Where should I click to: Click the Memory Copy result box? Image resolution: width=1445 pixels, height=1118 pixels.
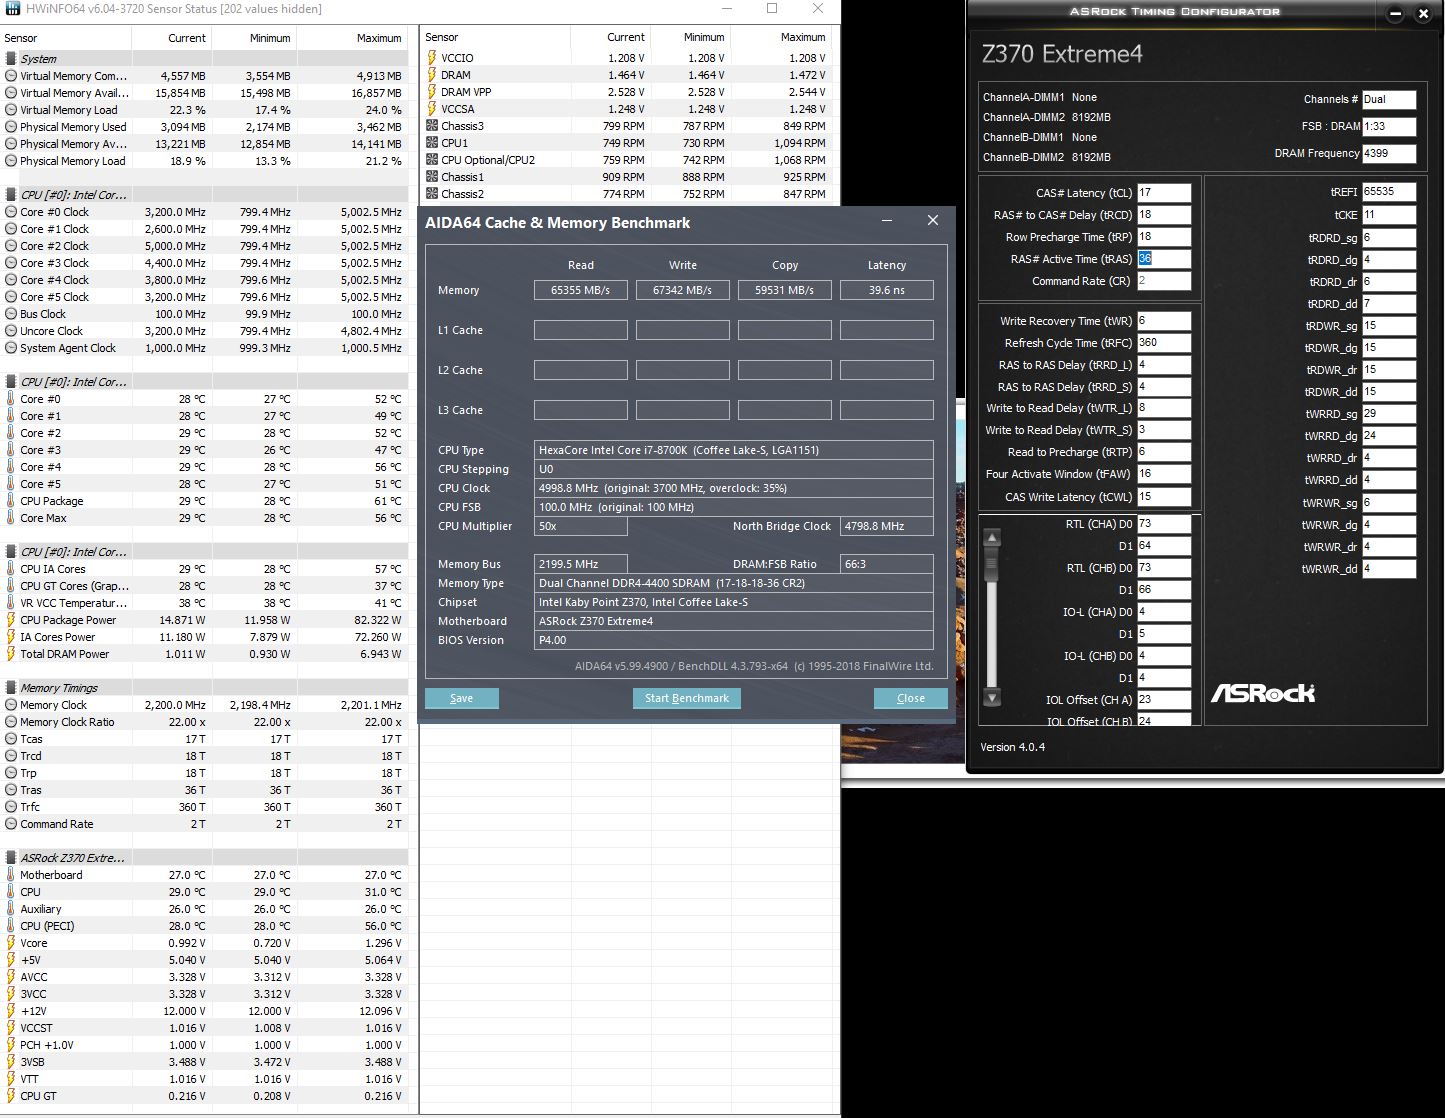pos(785,290)
